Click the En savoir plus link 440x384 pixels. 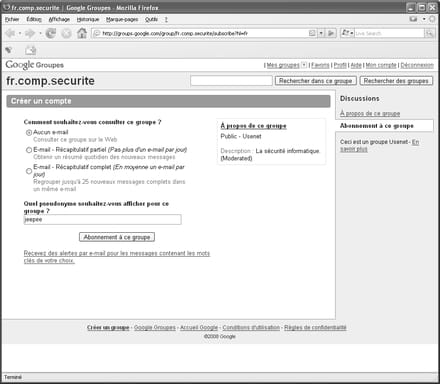415,142
